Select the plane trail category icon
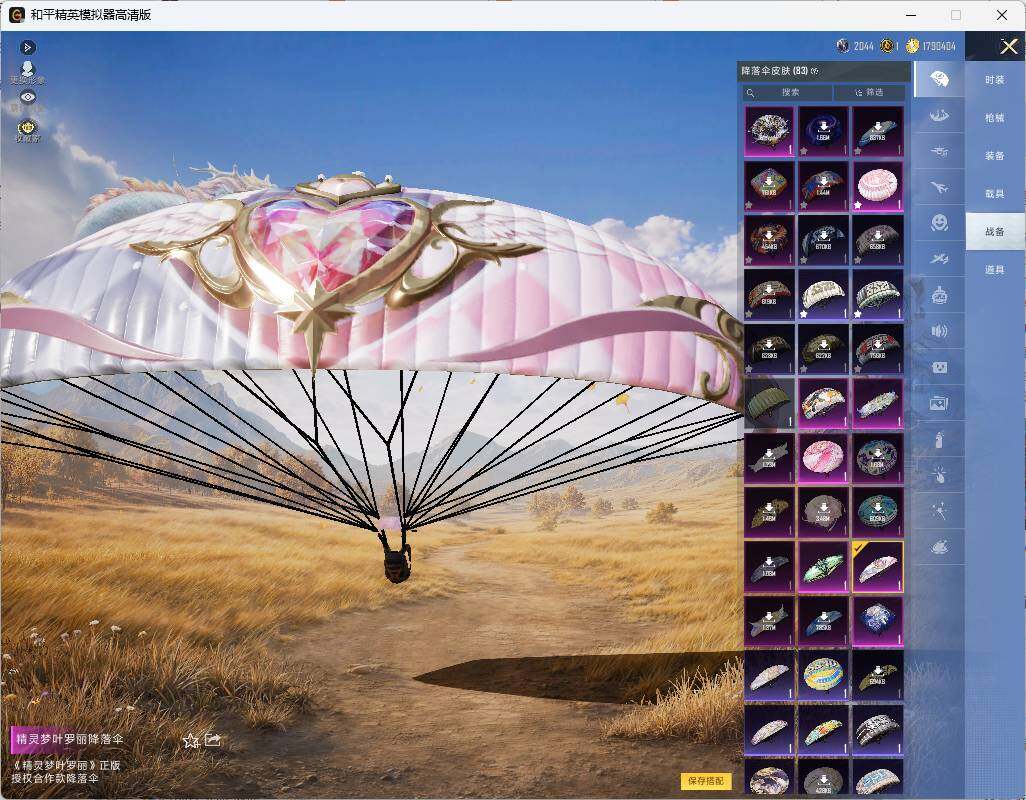 (939, 259)
